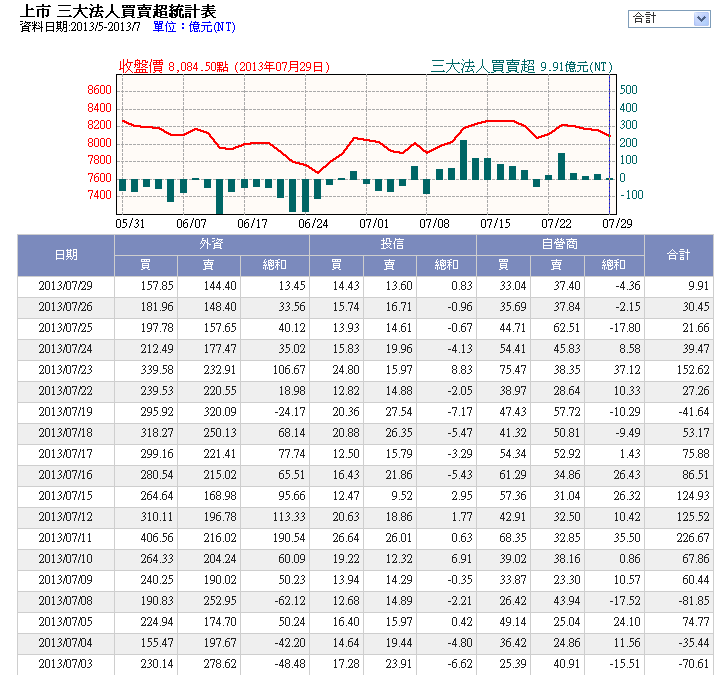Click total value 226.67 for 07/11
The width and height of the screenshot is (717, 676).
(693, 538)
